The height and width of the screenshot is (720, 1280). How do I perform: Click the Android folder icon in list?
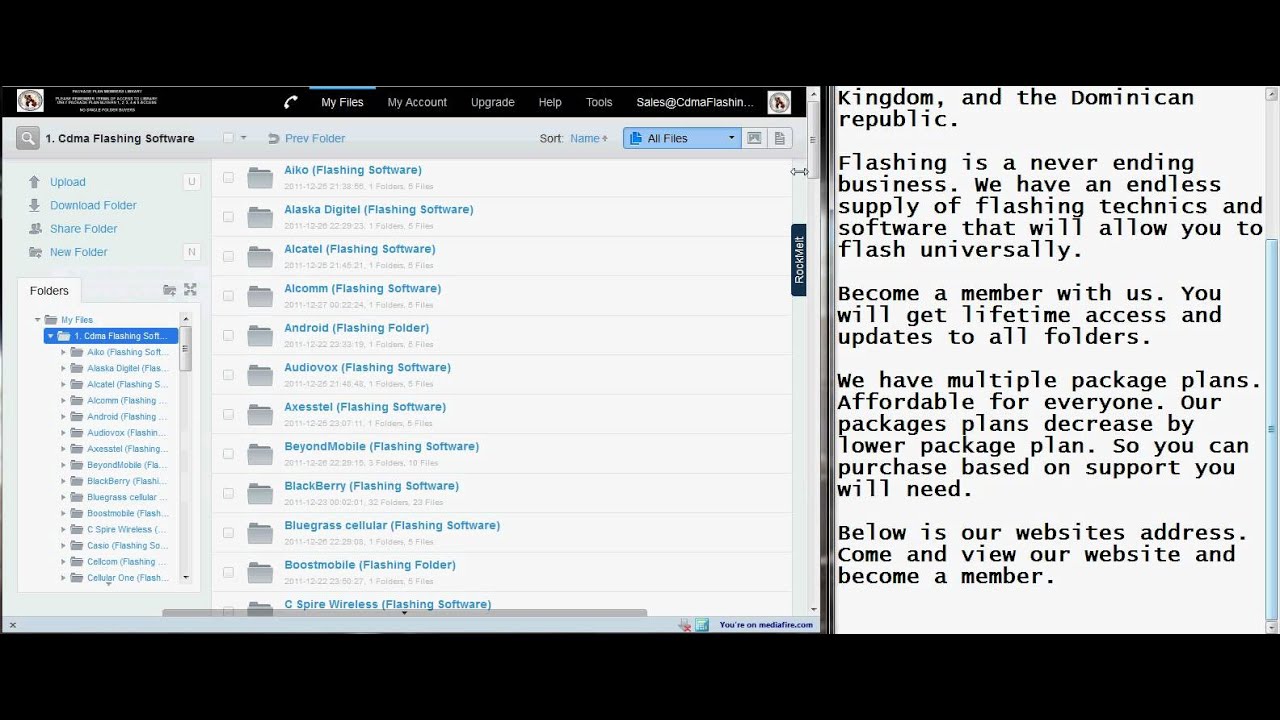click(260, 336)
